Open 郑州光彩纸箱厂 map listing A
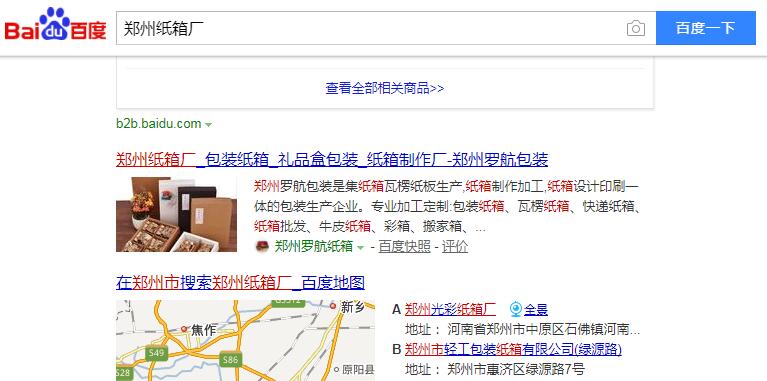The image size is (767, 381). point(451,309)
